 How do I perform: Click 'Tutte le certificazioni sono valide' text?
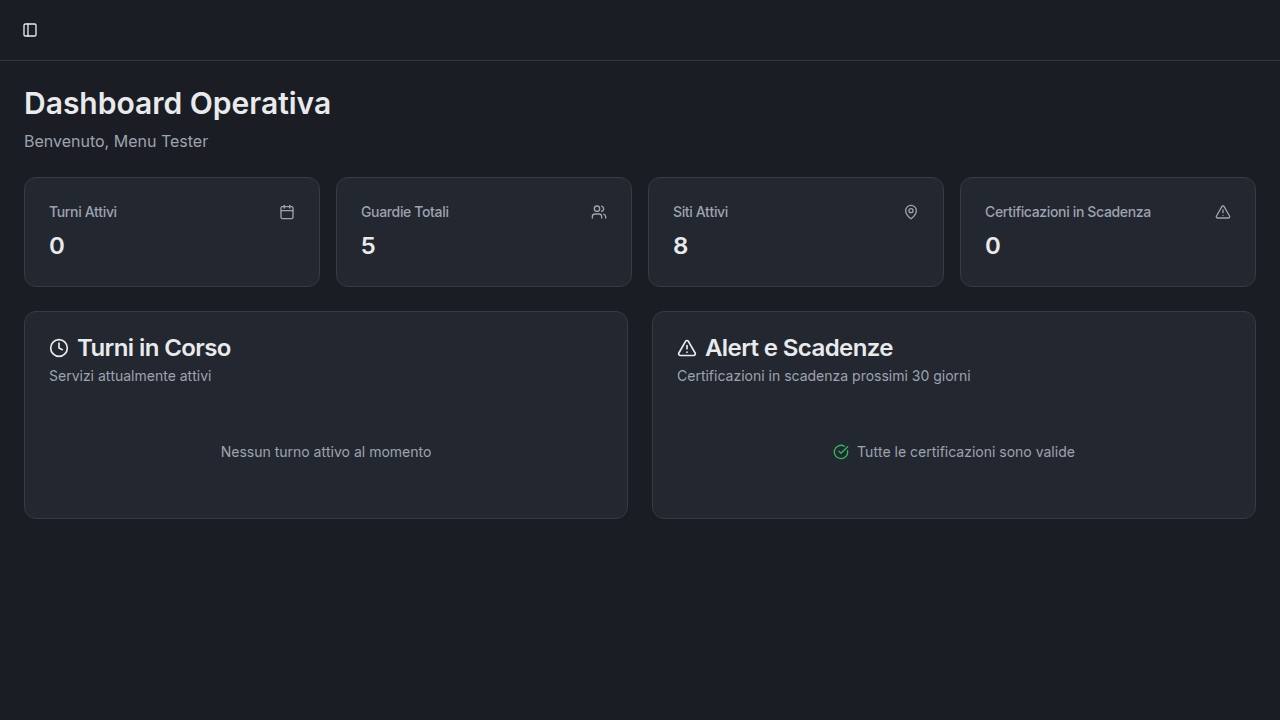point(965,452)
